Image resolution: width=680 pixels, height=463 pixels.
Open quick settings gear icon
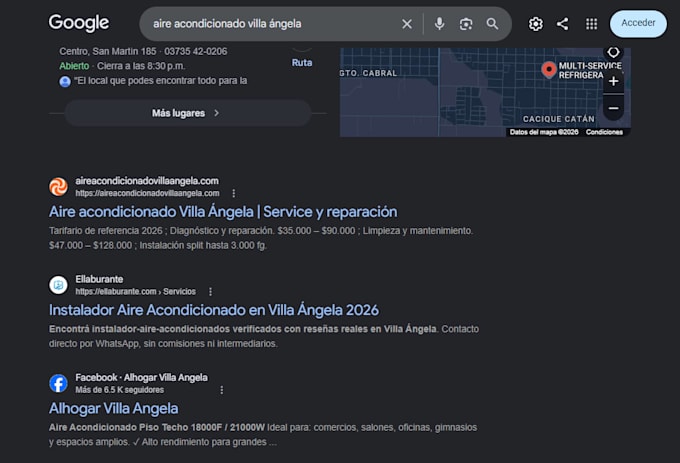tap(536, 24)
